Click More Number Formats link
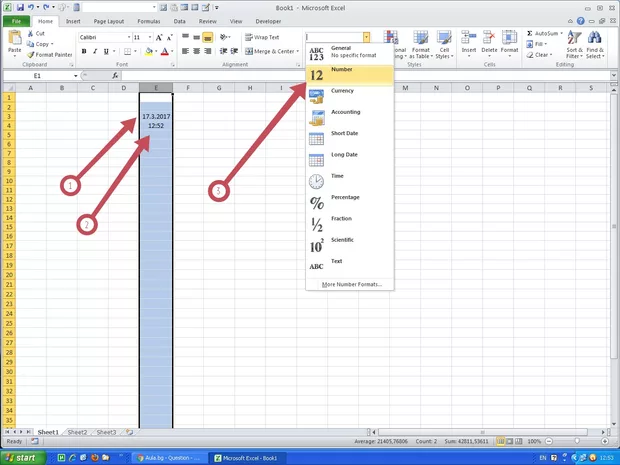Viewport: 620px width, 465px height. (352, 284)
